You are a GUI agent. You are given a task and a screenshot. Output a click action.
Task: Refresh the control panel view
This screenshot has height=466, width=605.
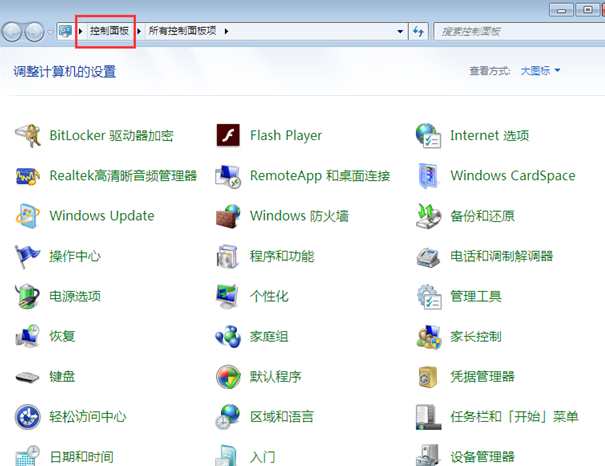(x=418, y=31)
